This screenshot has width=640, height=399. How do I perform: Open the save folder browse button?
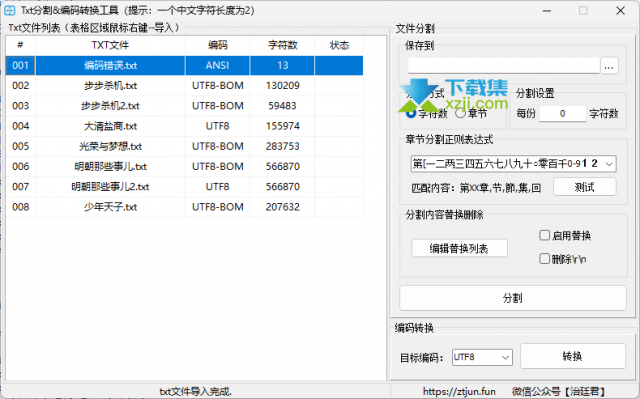pyautogui.click(x=609, y=66)
